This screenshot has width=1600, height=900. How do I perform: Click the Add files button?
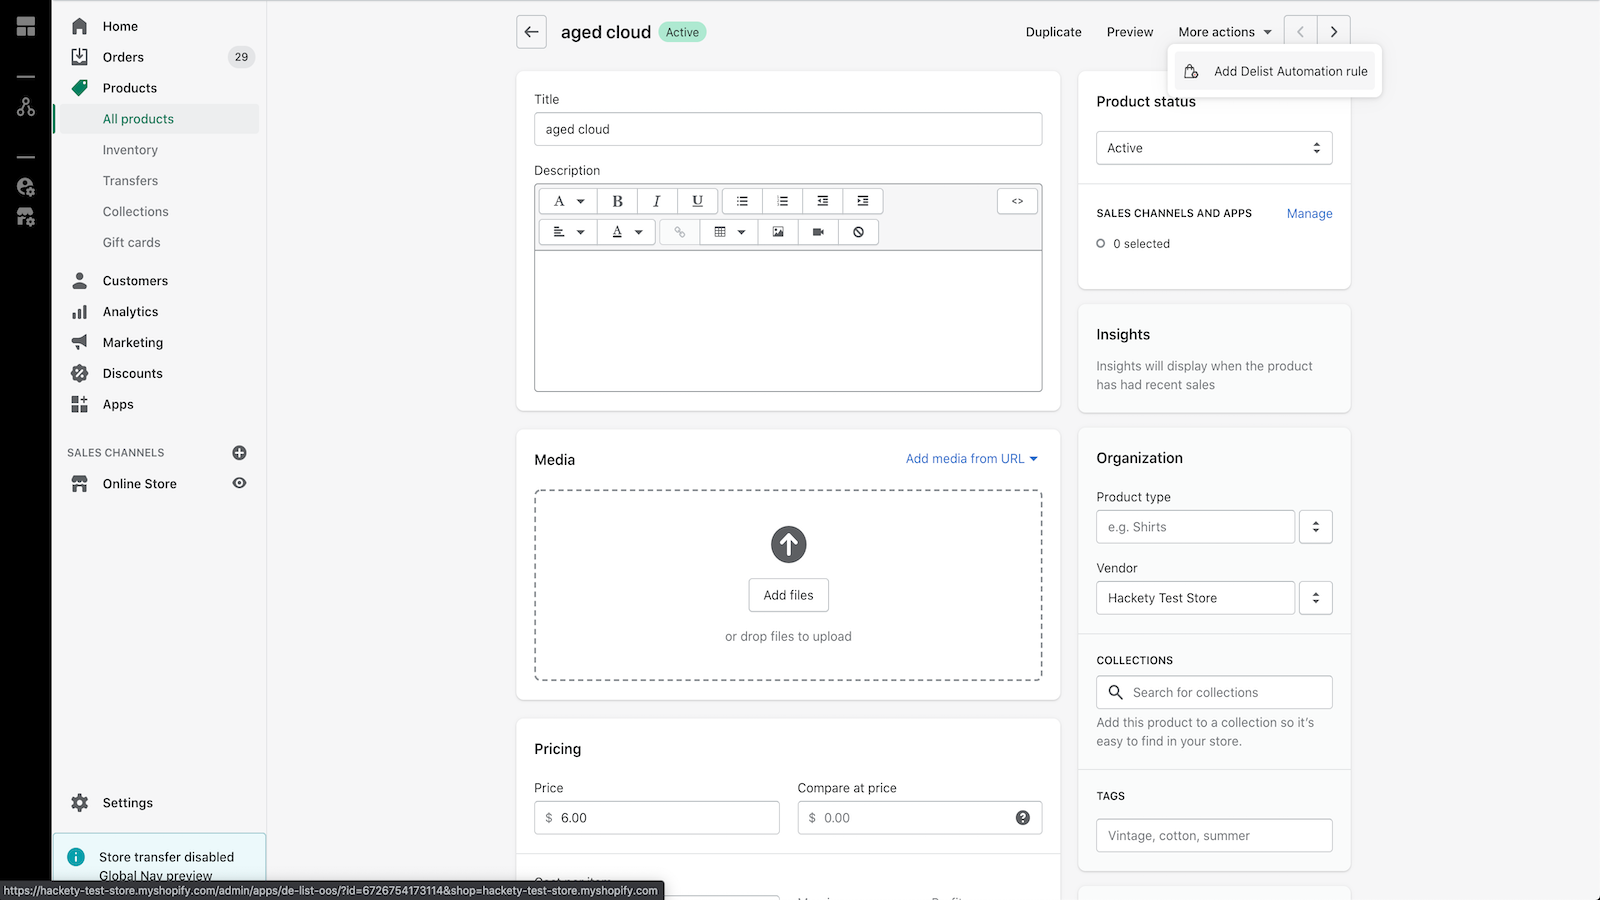click(788, 595)
